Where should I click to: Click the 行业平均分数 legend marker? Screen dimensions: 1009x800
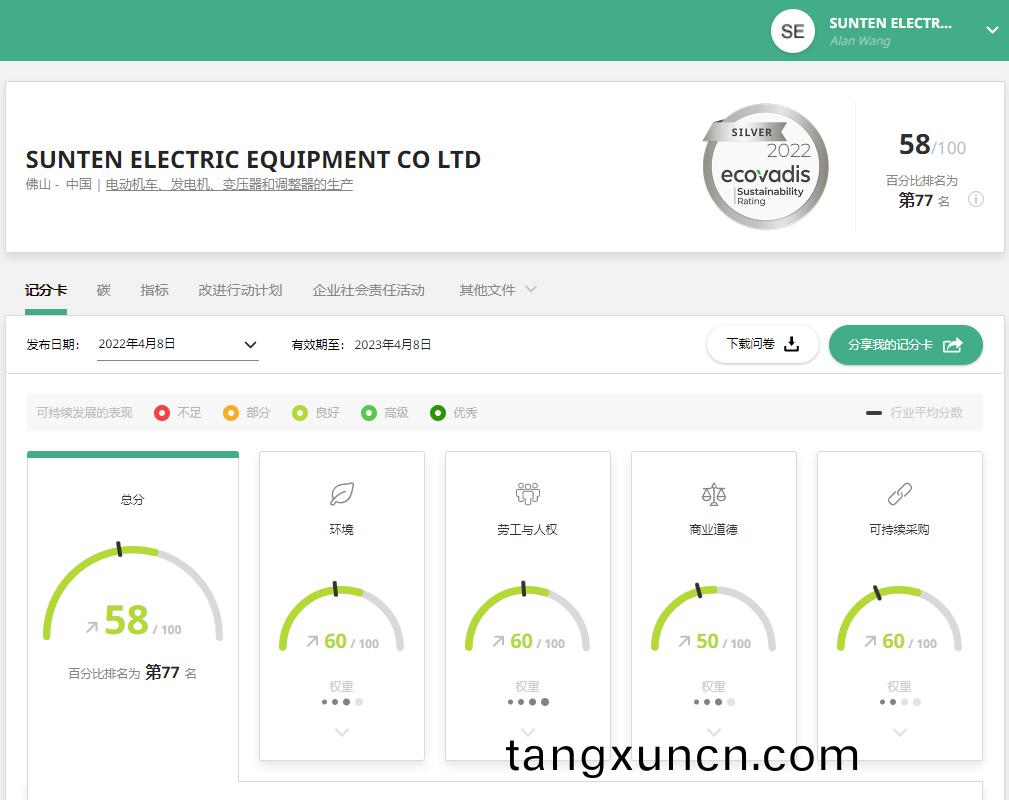(x=874, y=413)
